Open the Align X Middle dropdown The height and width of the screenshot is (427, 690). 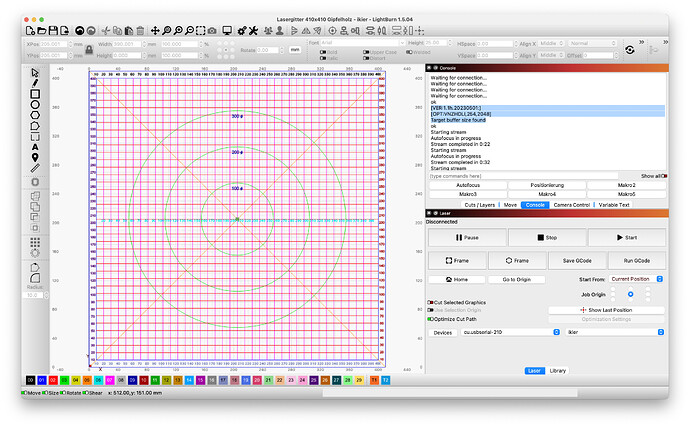[x=551, y=43]
